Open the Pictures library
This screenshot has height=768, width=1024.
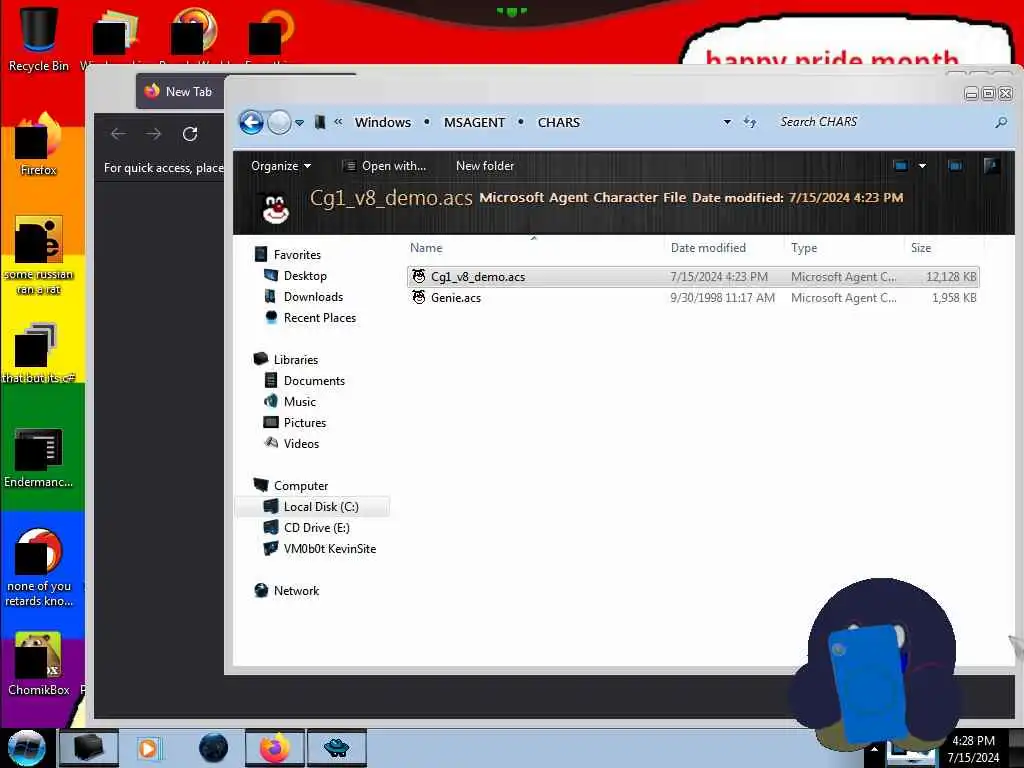pos(305,423)
